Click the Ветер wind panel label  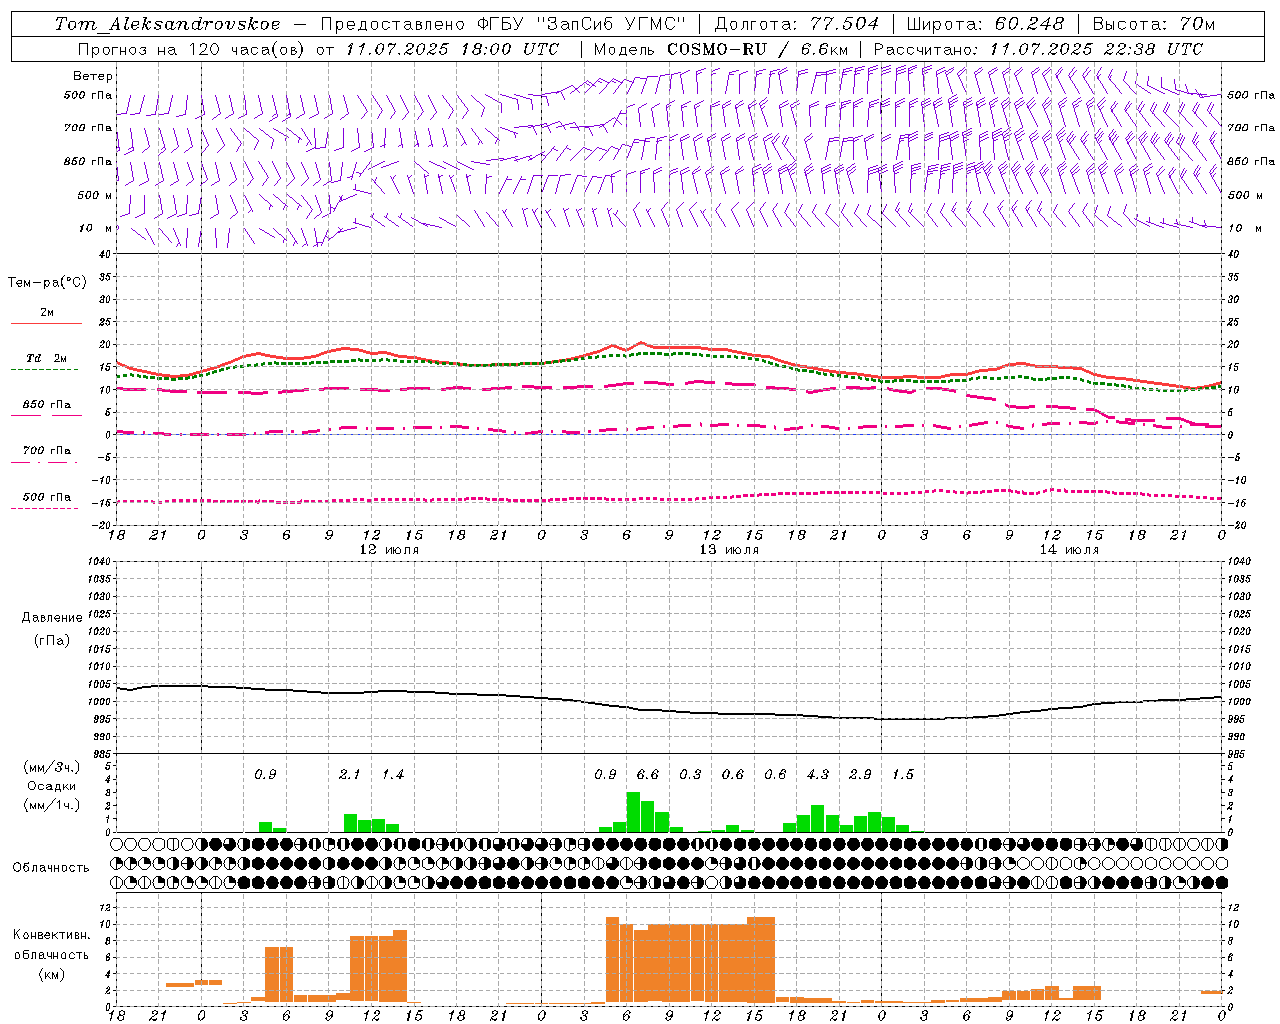coord(93,76)
